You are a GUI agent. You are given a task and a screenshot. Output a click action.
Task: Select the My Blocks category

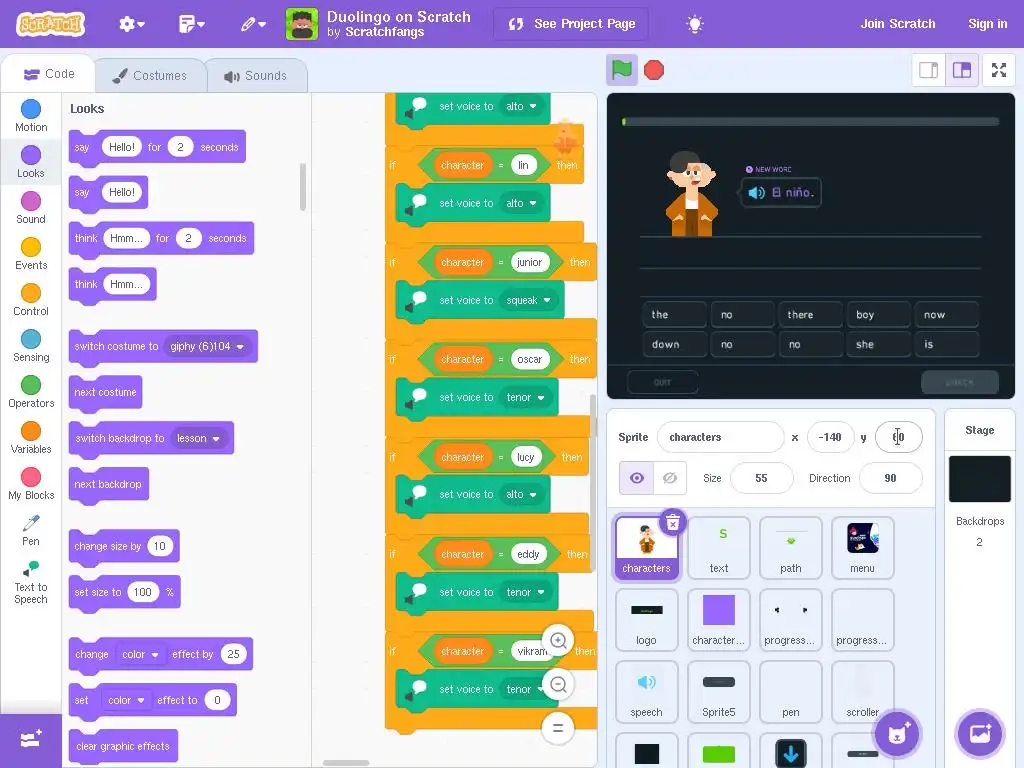[x=31, y=484]
